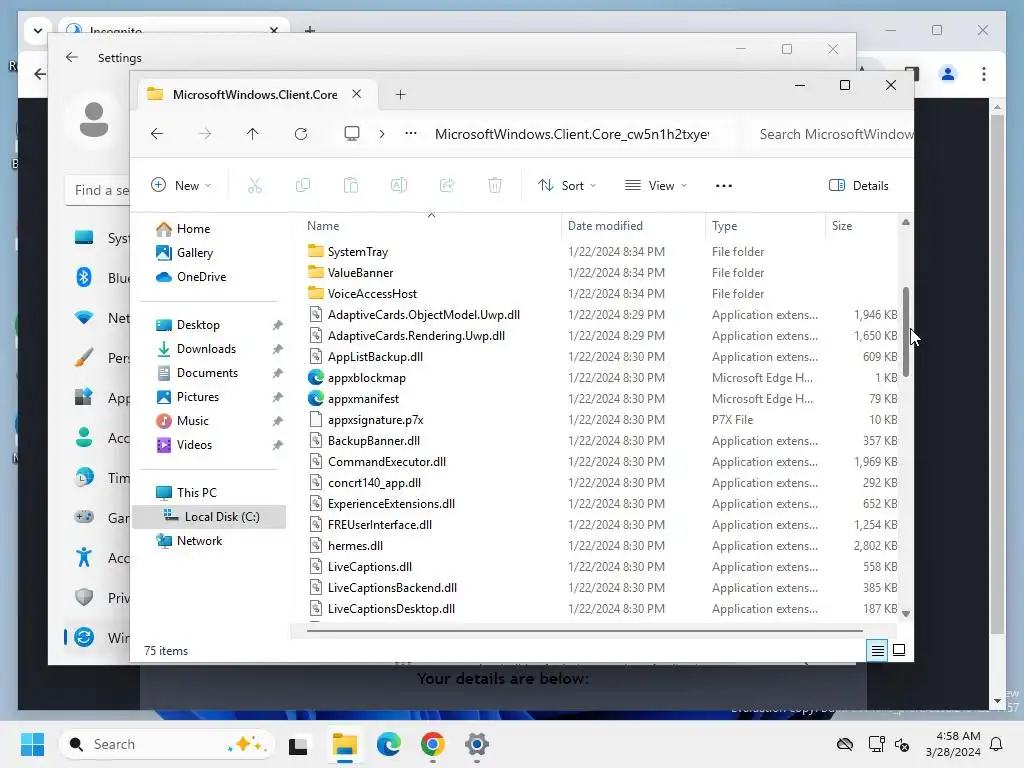Select the appxmanifest file
This screenshot has height=768, width=1024.
click(363, 398)
